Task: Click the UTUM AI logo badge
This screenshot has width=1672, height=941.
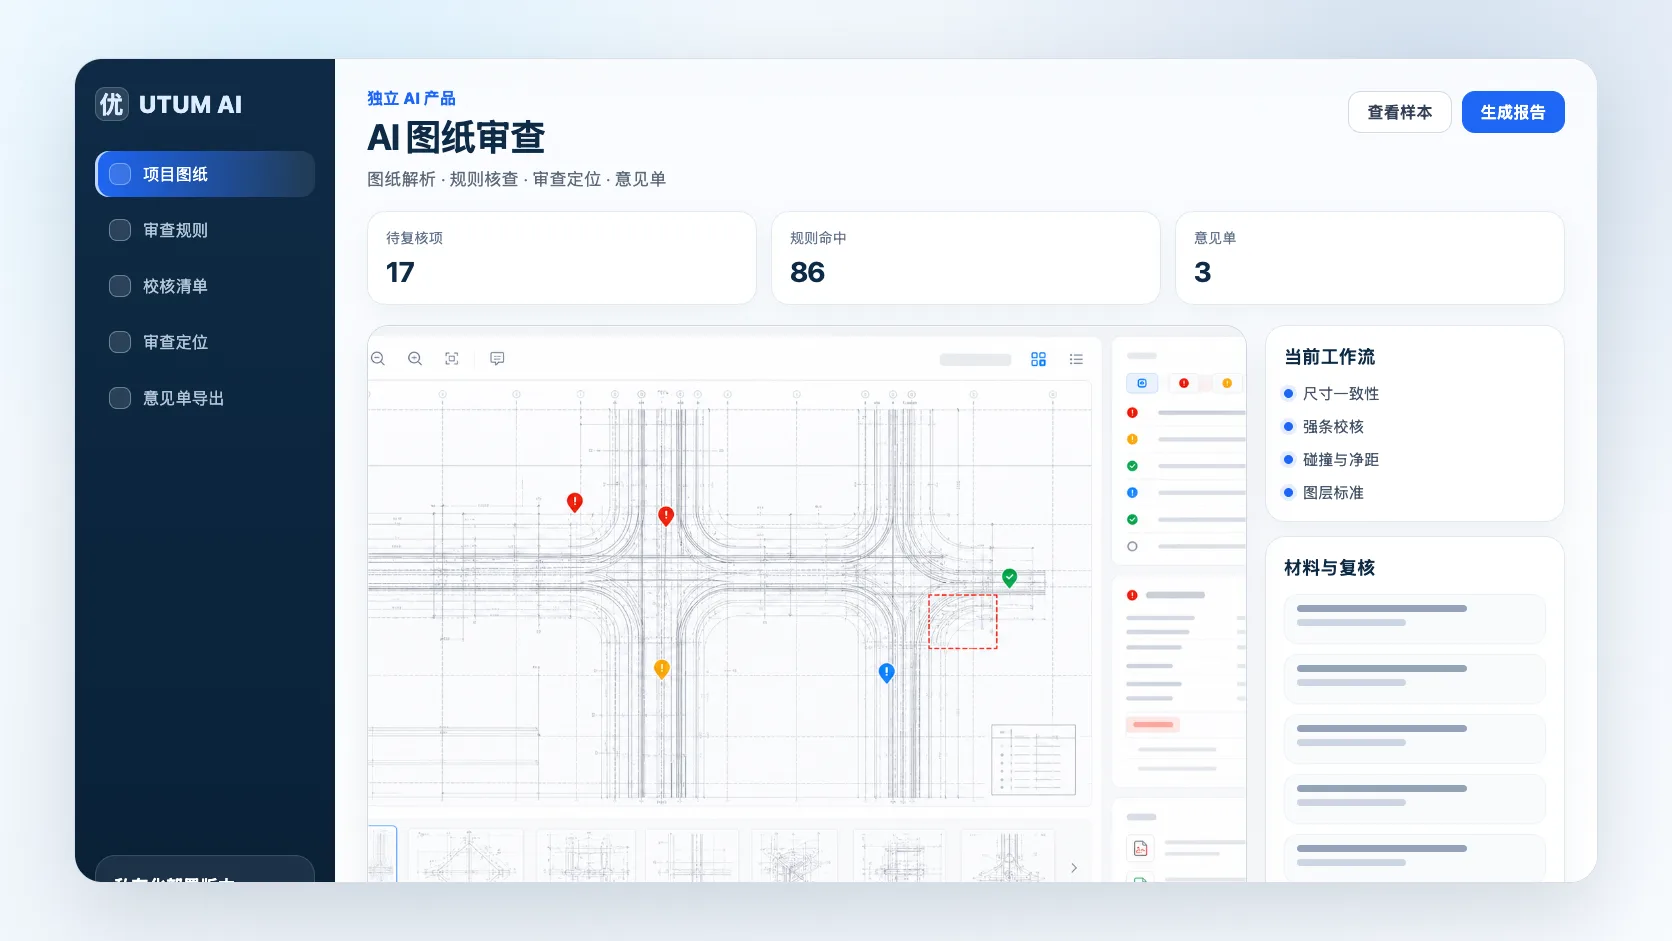Action: pos(112,104)
